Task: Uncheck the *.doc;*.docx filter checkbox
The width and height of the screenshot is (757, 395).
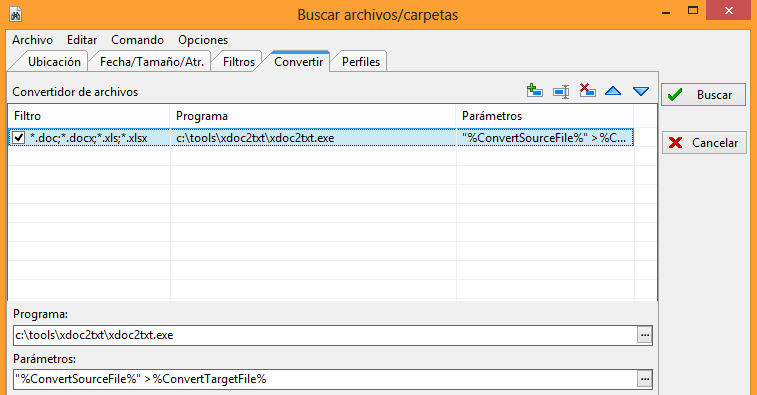Action: coord(18,138)
